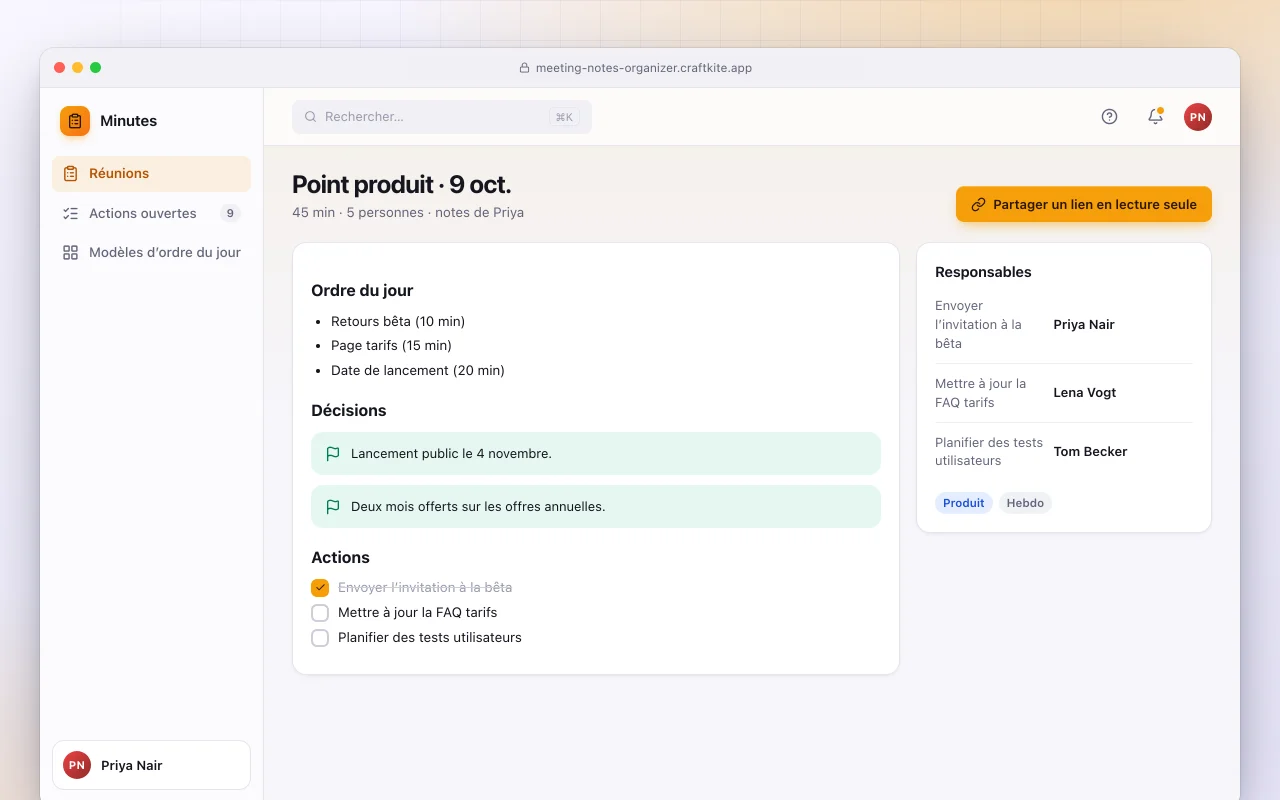Click the Décisions heading
The height and width of the screenshot is (800, 1280).
coord(348,411)
